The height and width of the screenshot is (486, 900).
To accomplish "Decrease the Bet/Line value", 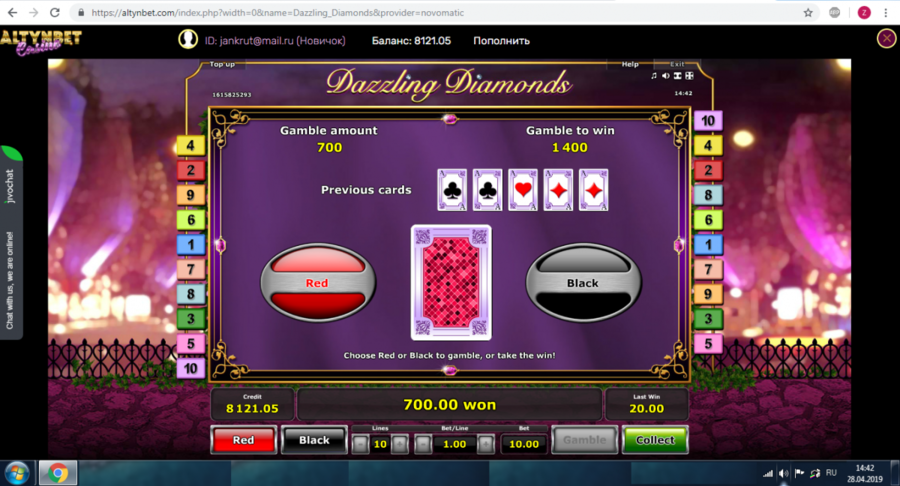I will 422,444.
